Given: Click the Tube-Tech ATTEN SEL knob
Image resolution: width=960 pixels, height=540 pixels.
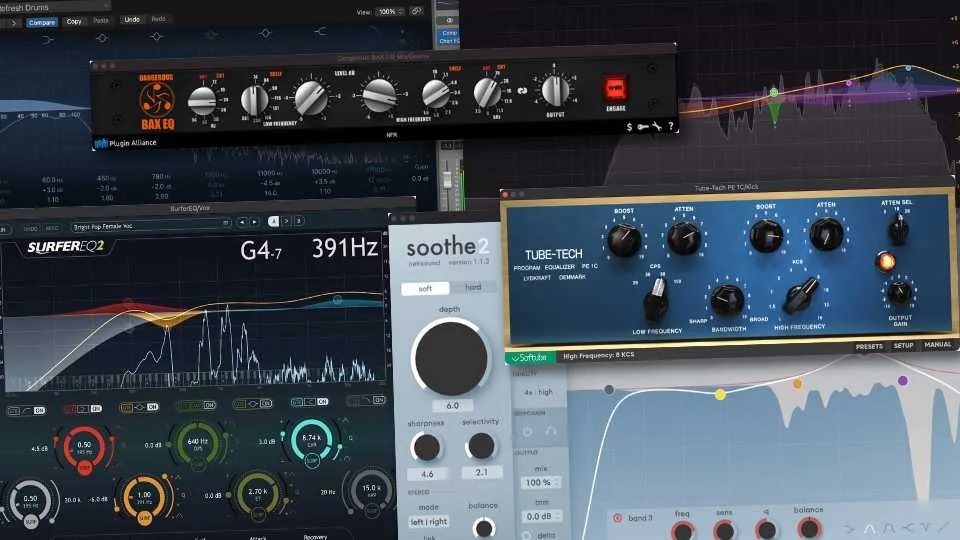Looking at the screenshot, I should (898, 230).
